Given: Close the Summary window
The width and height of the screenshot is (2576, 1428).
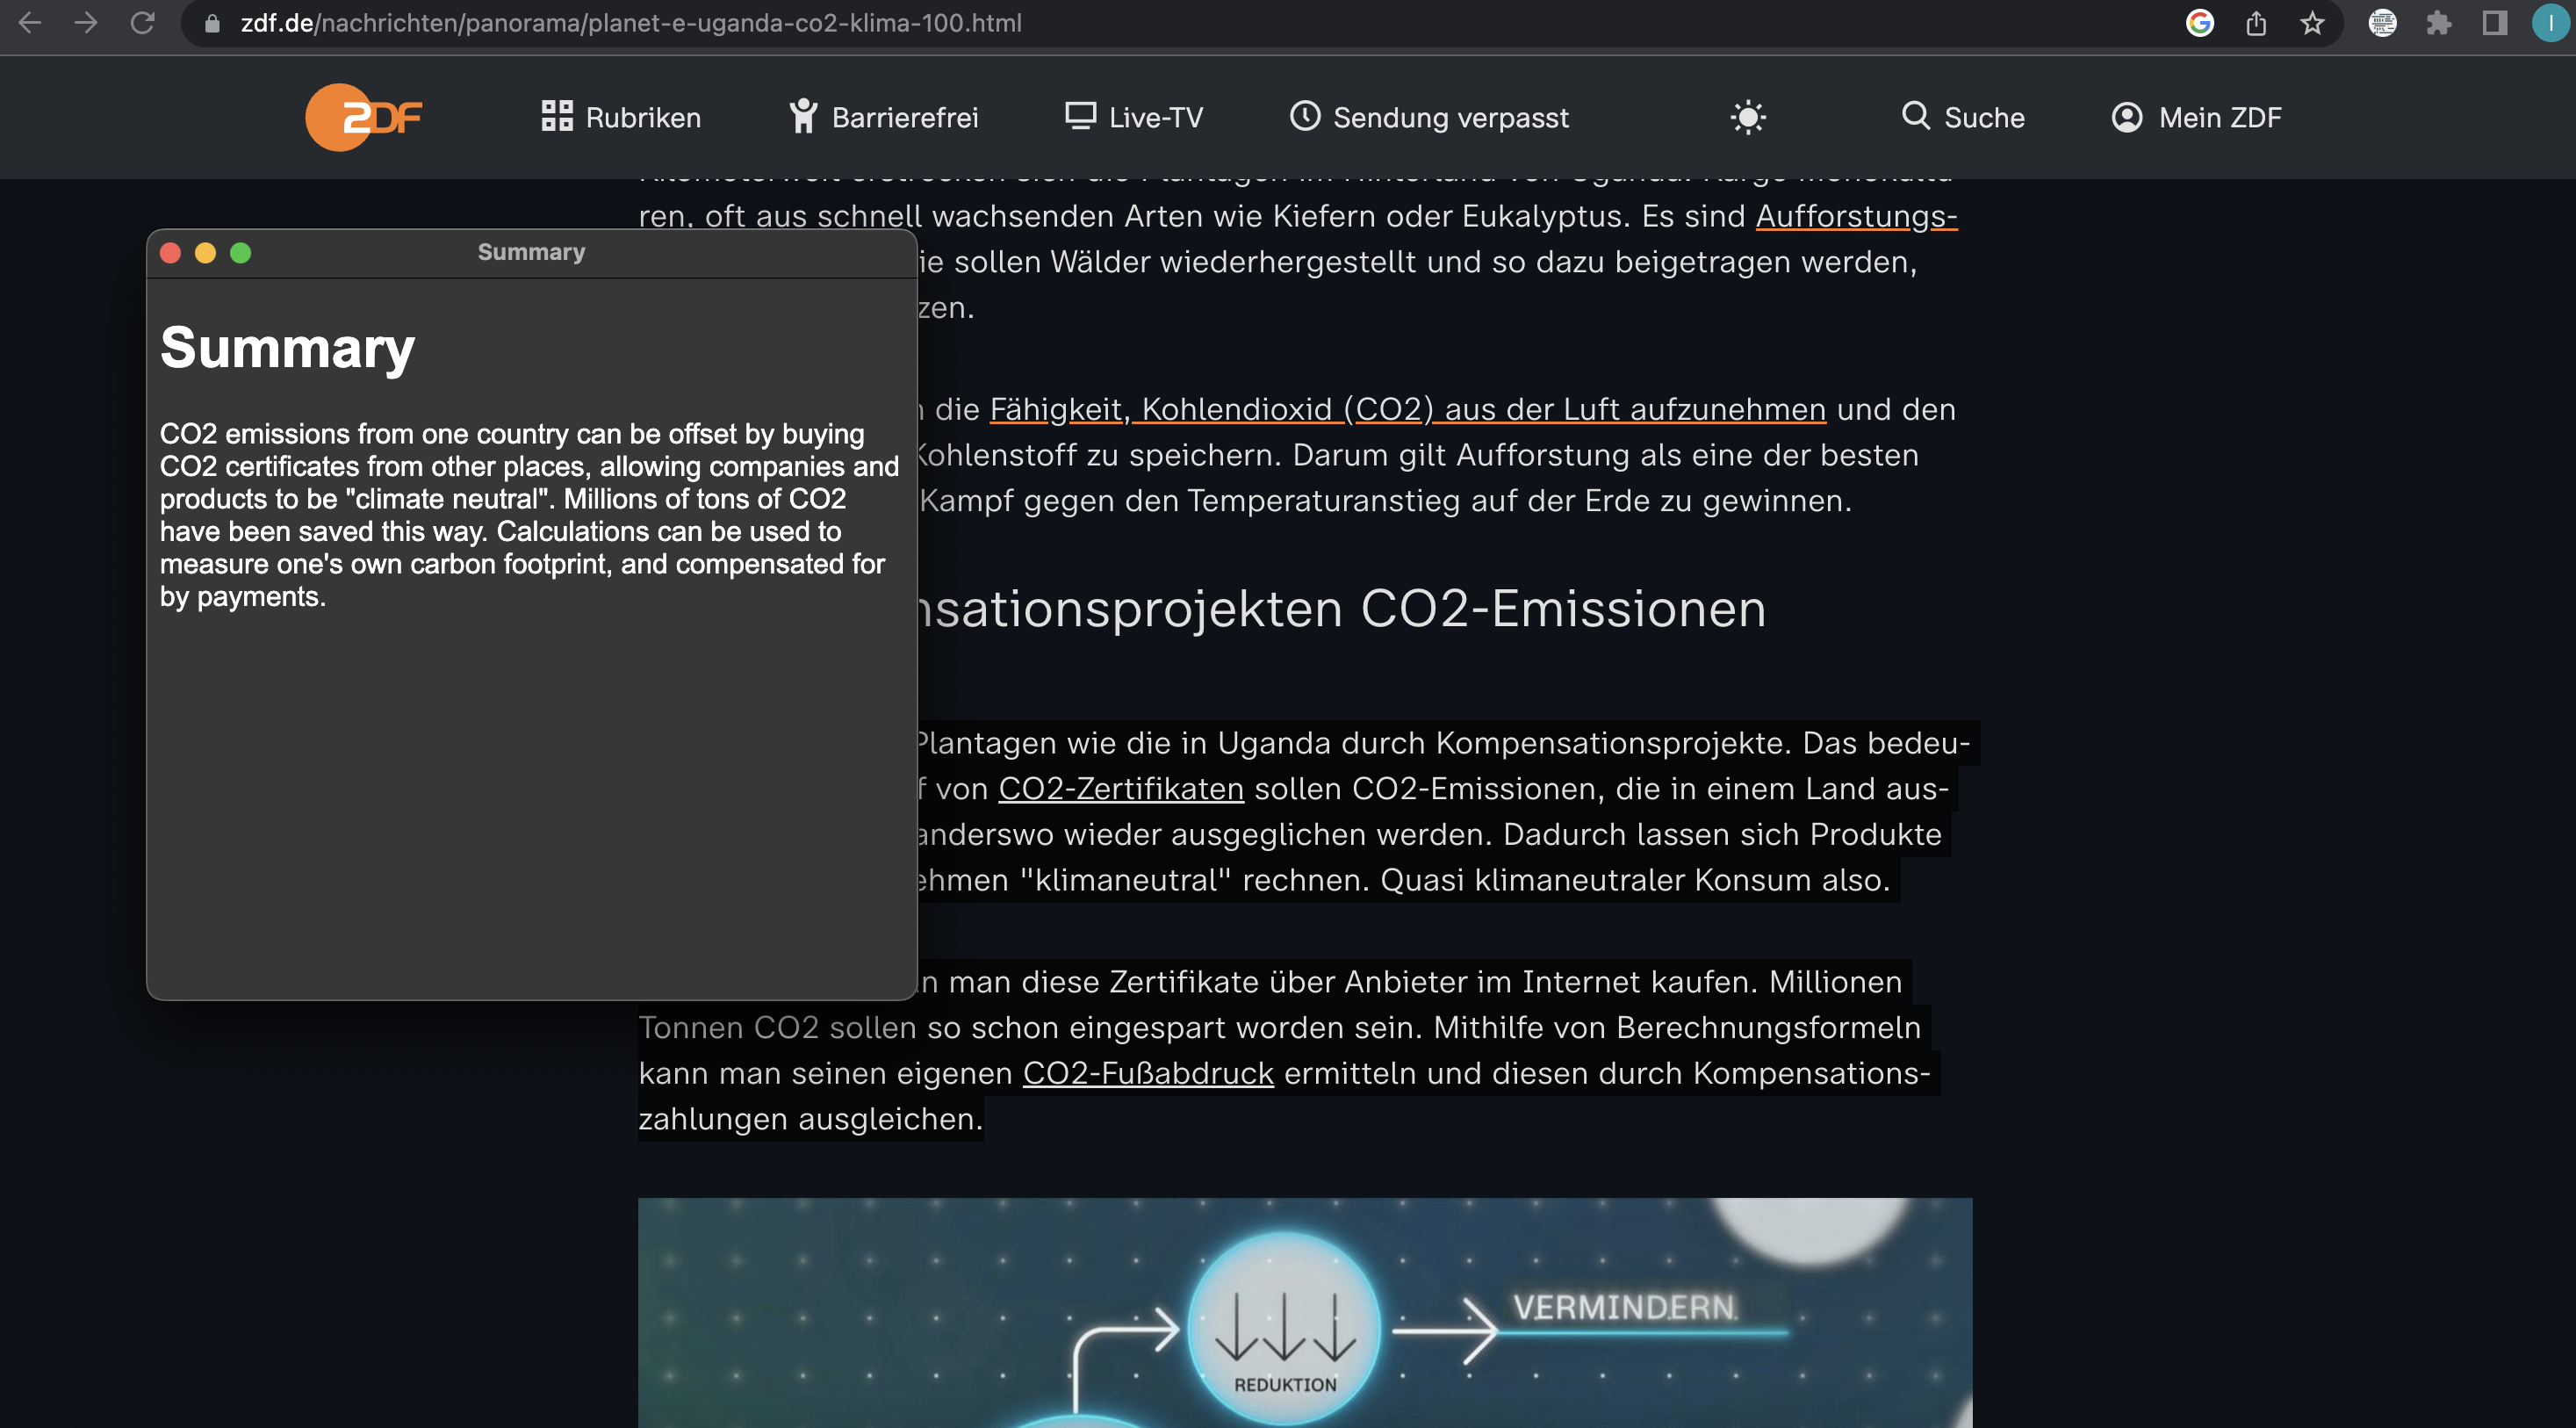Looking at the screenshot, I should 170,253.
